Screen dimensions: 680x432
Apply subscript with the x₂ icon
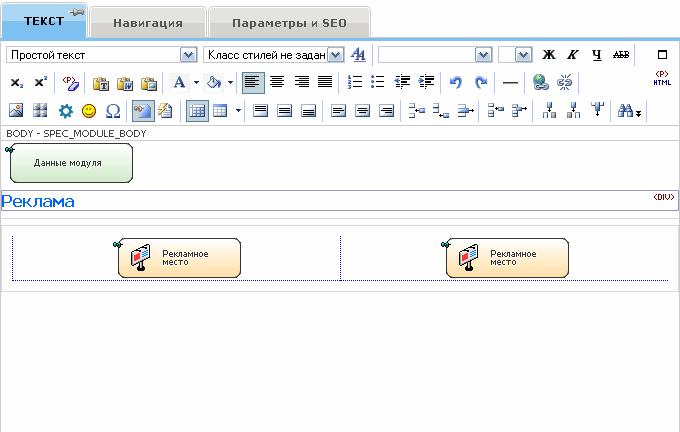tap(17, 82)
